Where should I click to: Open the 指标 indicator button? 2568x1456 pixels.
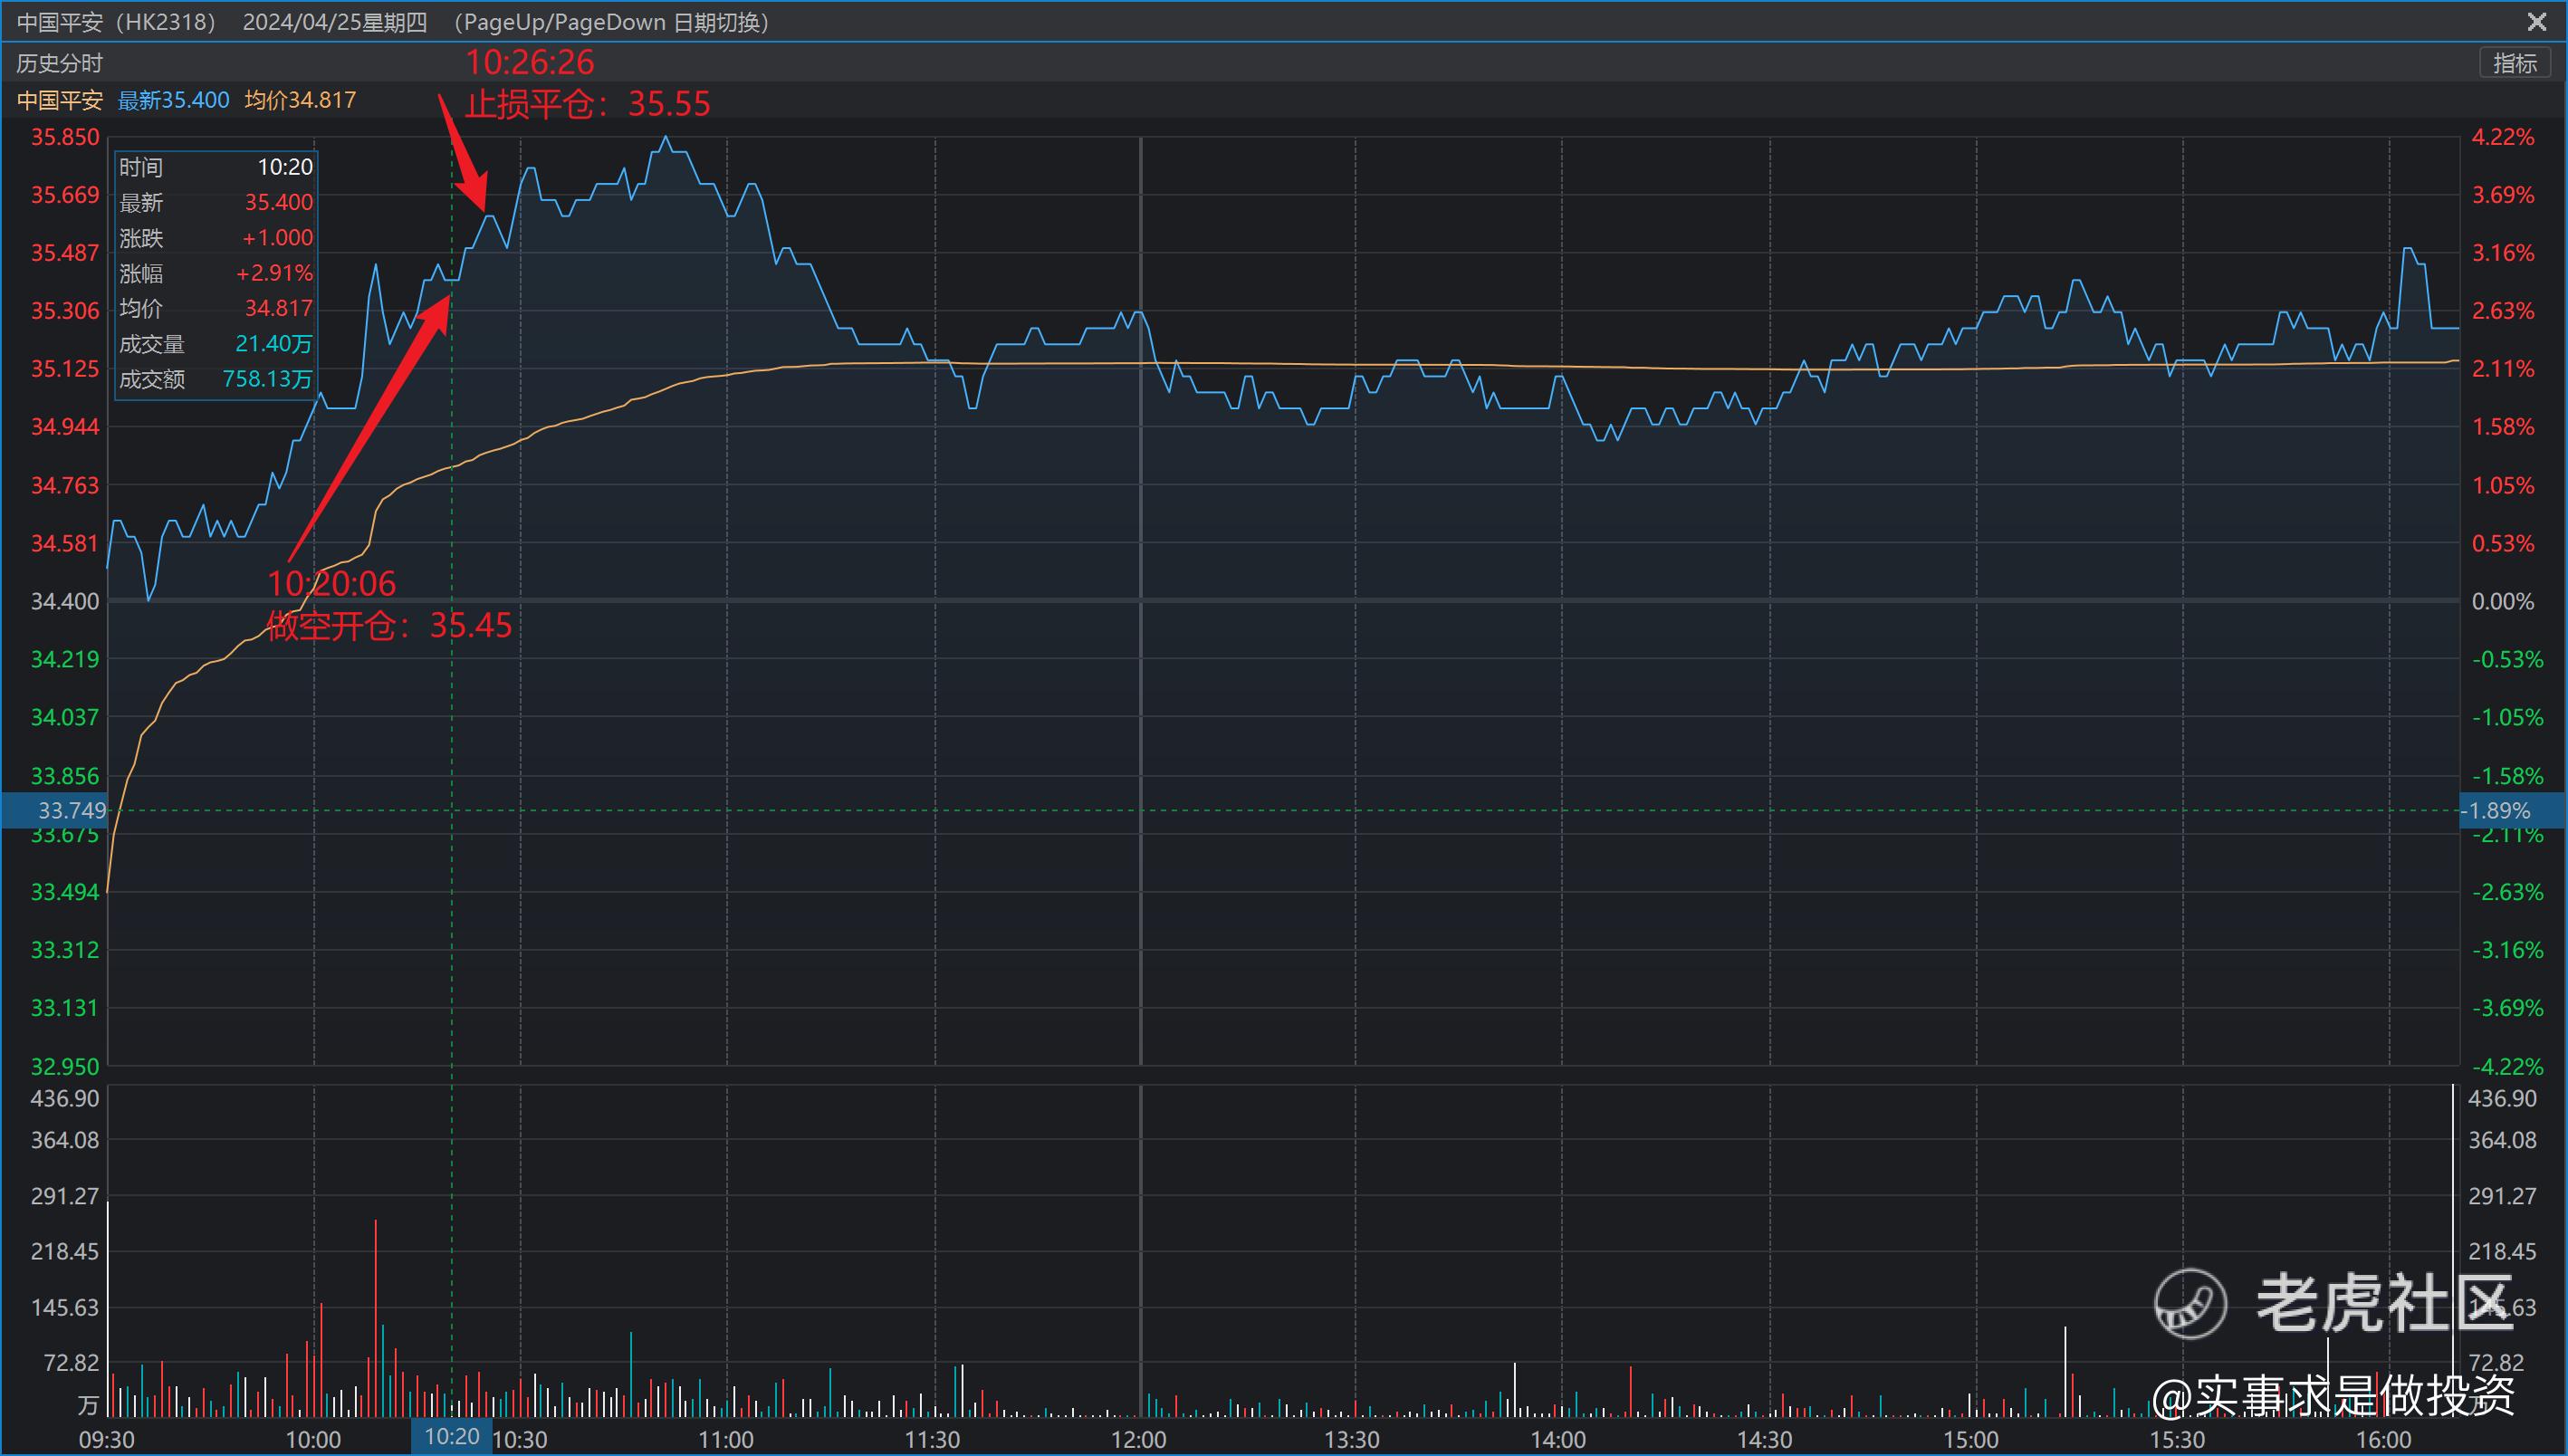[2514, 63]
